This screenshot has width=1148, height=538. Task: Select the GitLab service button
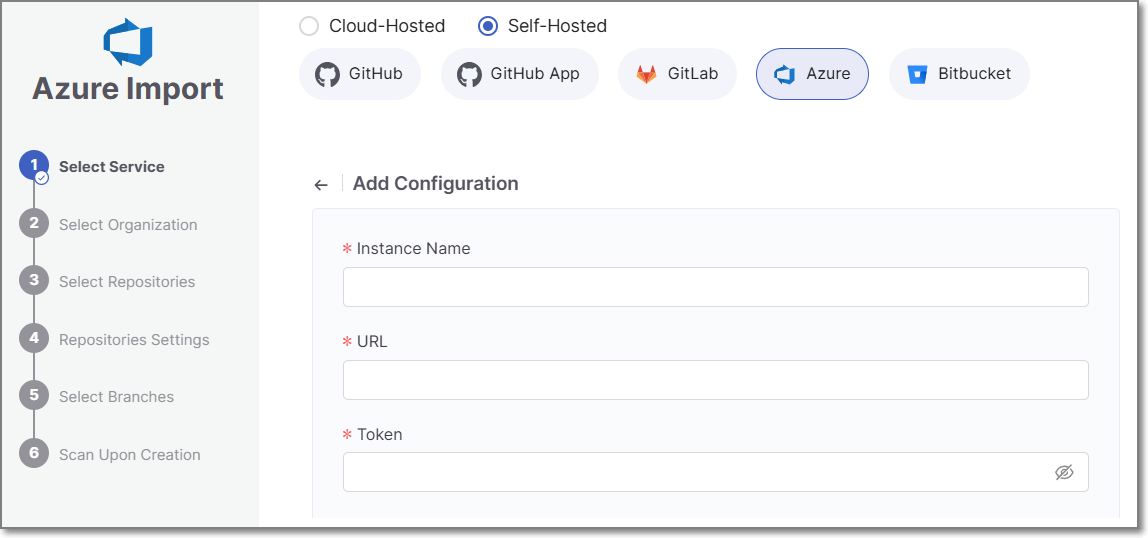click(x=677, y=74)
